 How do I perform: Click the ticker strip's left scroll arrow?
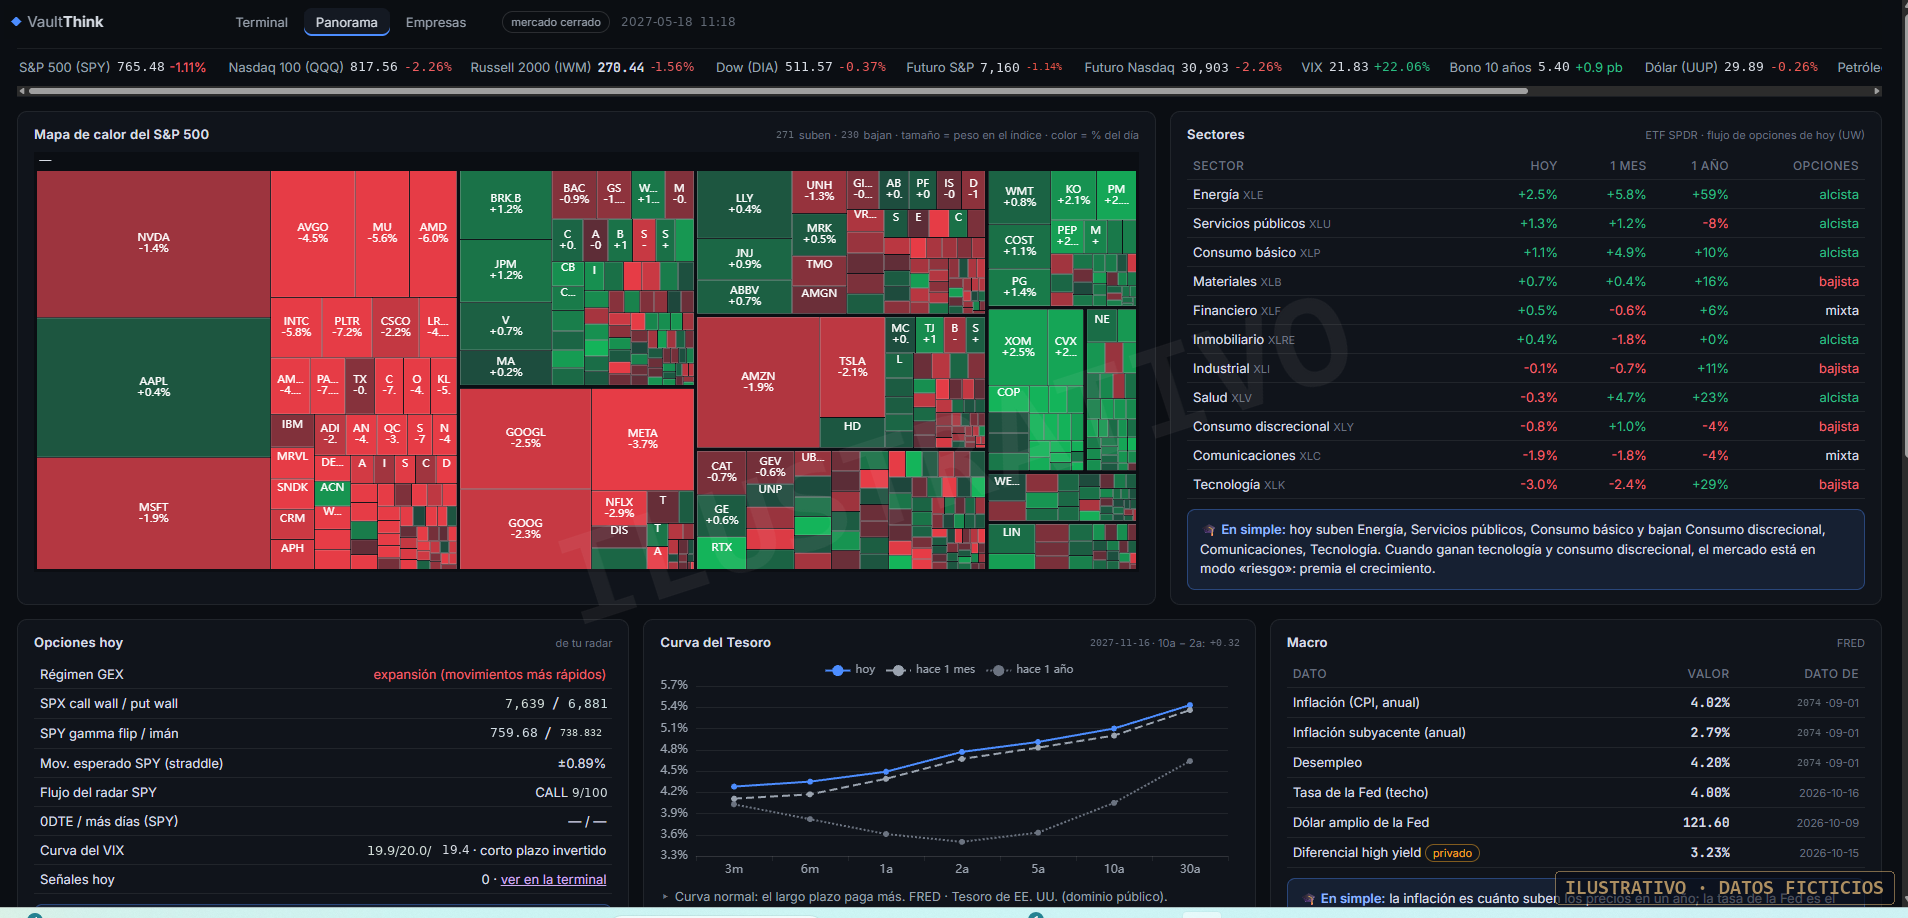(x=22, y=91)
